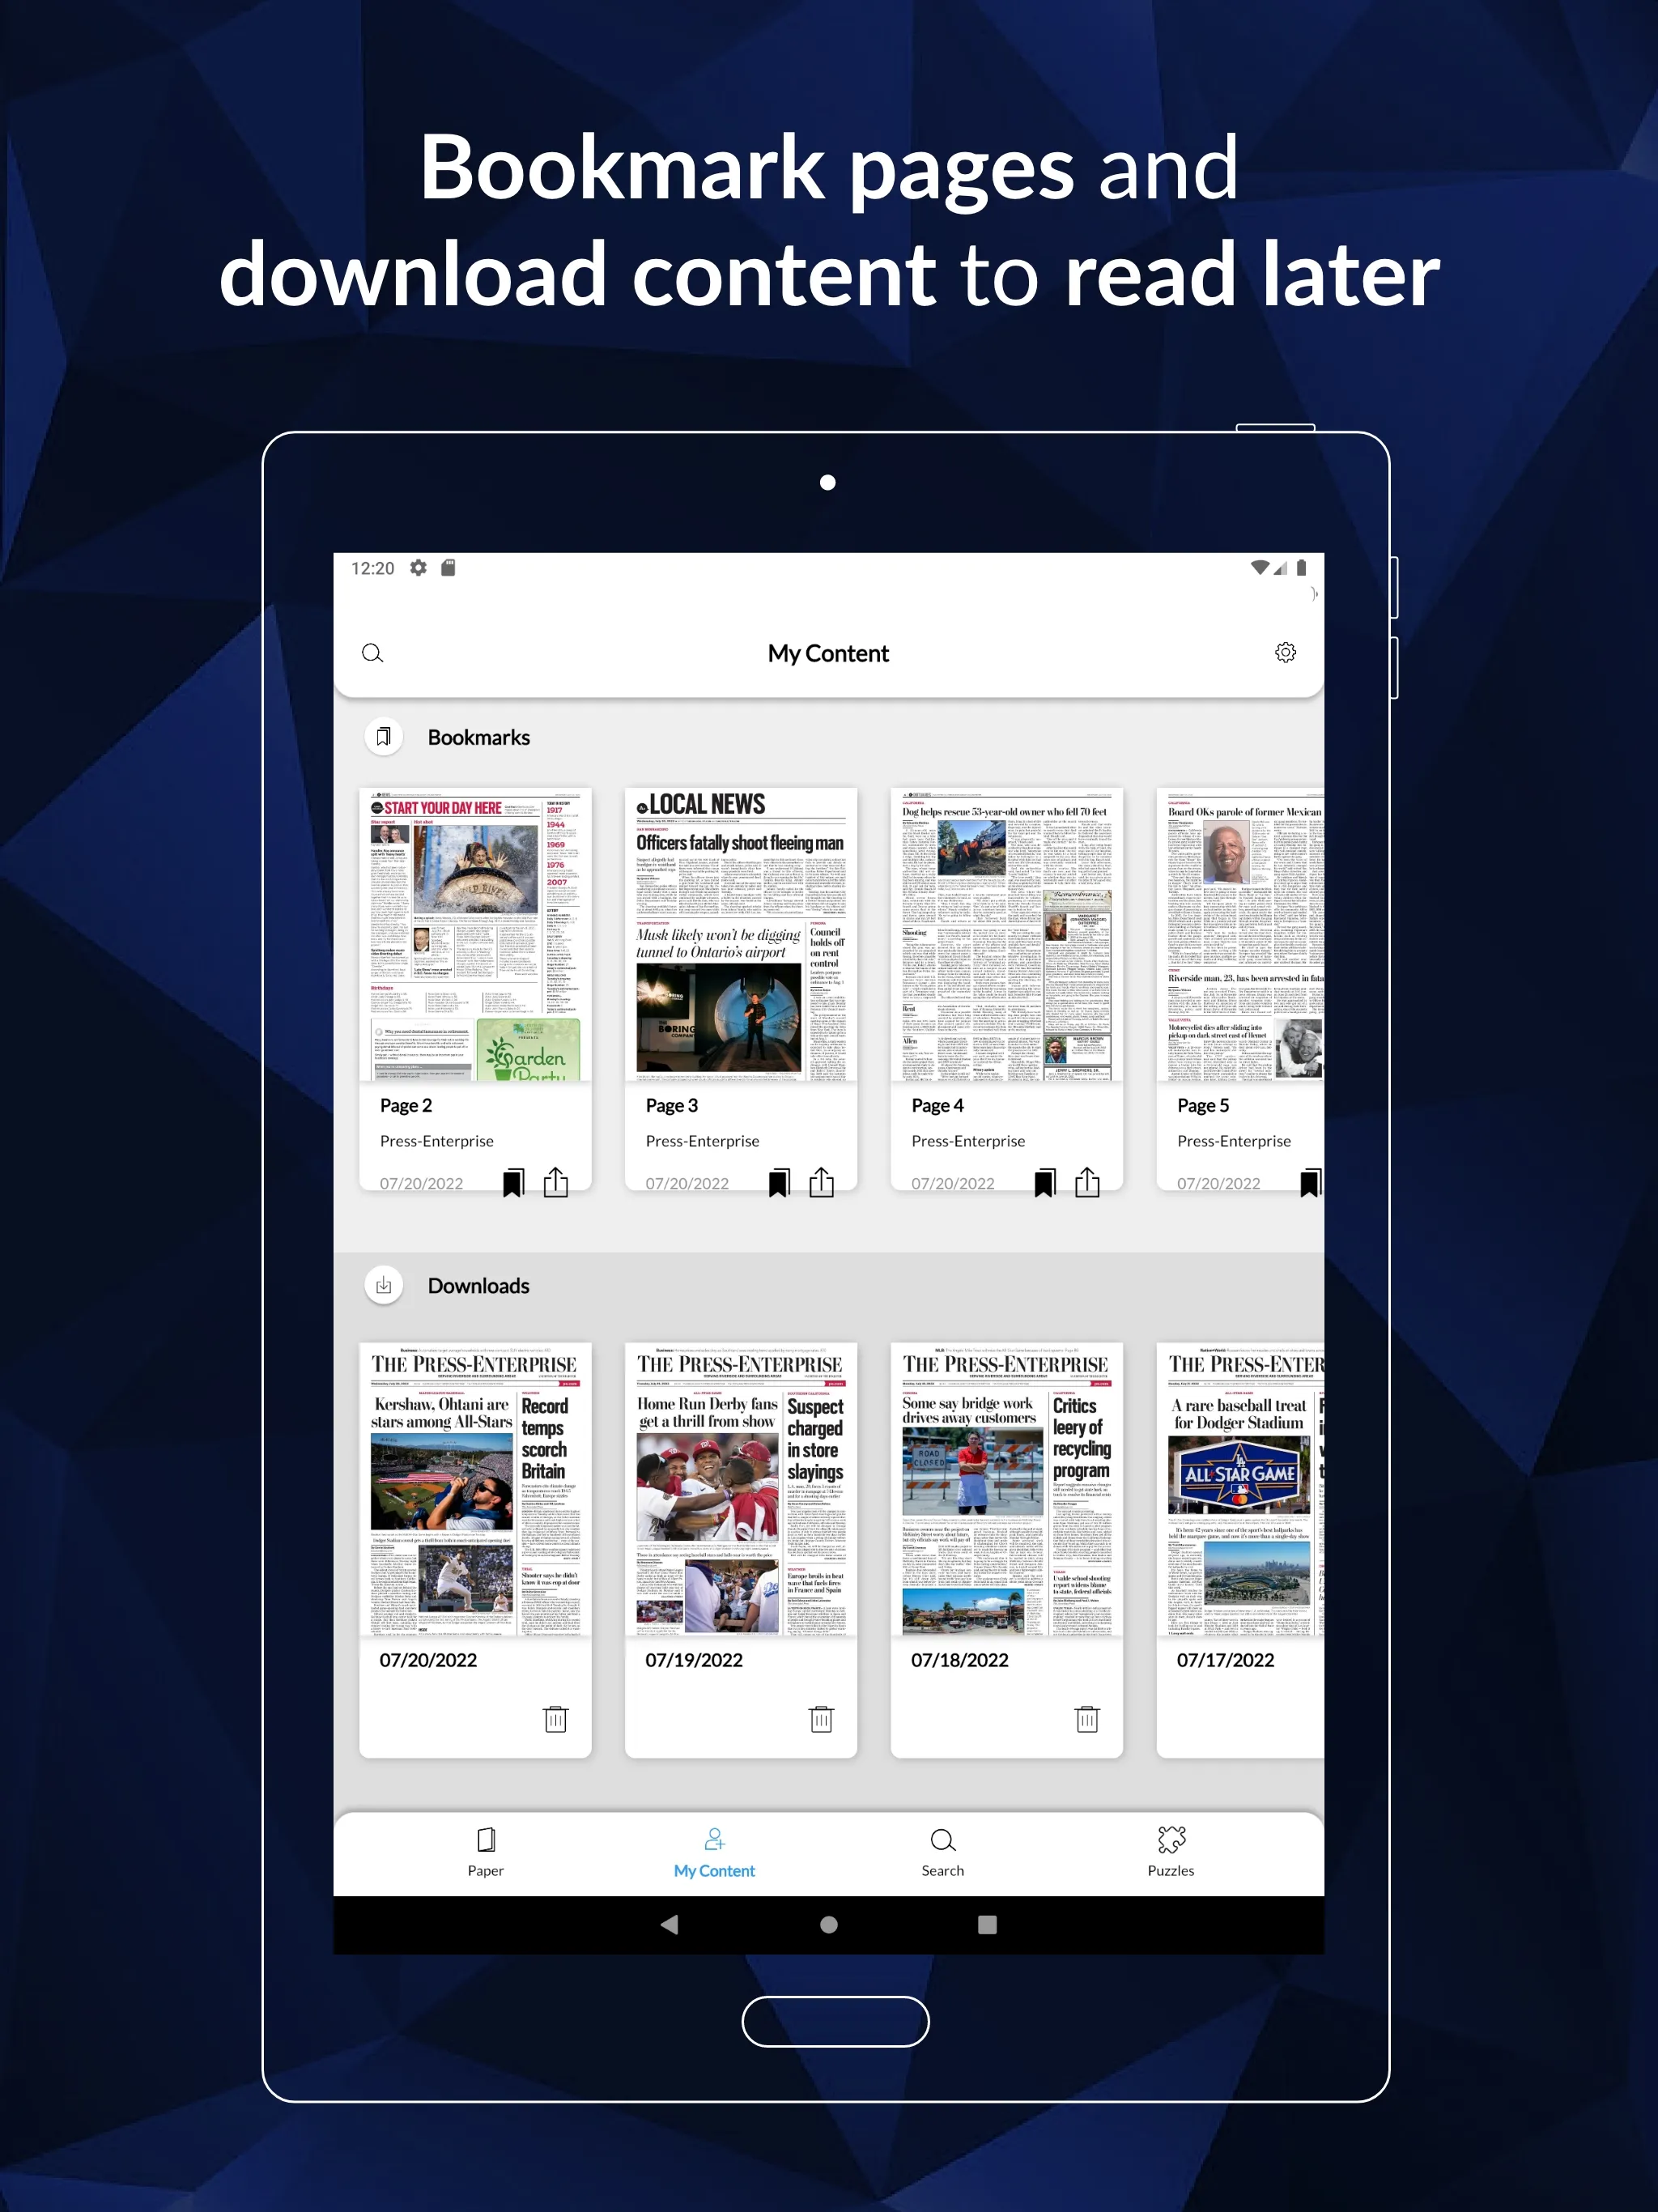This screenshot has height=2212, width=1658.
Task: Click the delete trash icon on 07/20/2022 download
Action: tap(557, 1721)
